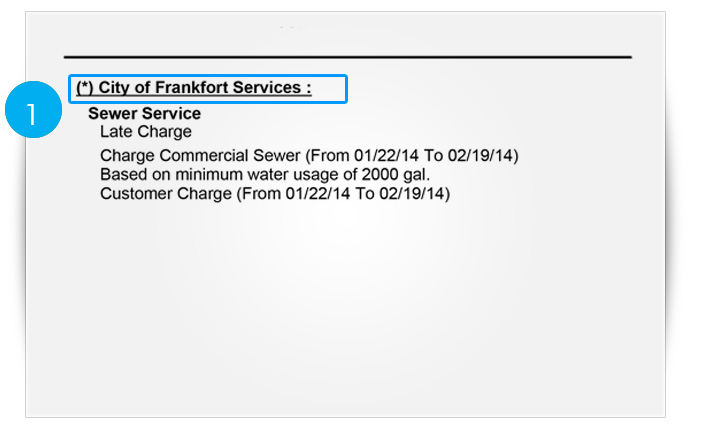Click the 2000 gal. usage value

[x=396, y=175]
